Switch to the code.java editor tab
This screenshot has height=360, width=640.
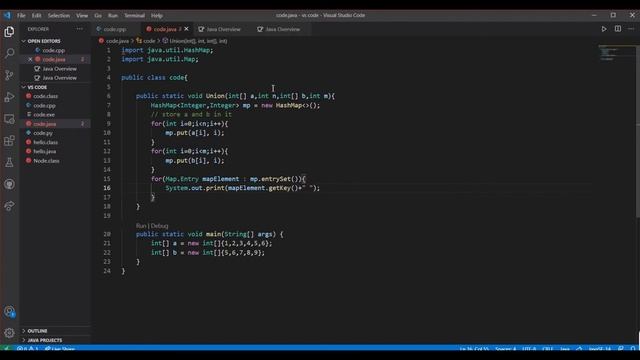coord(164,29)
